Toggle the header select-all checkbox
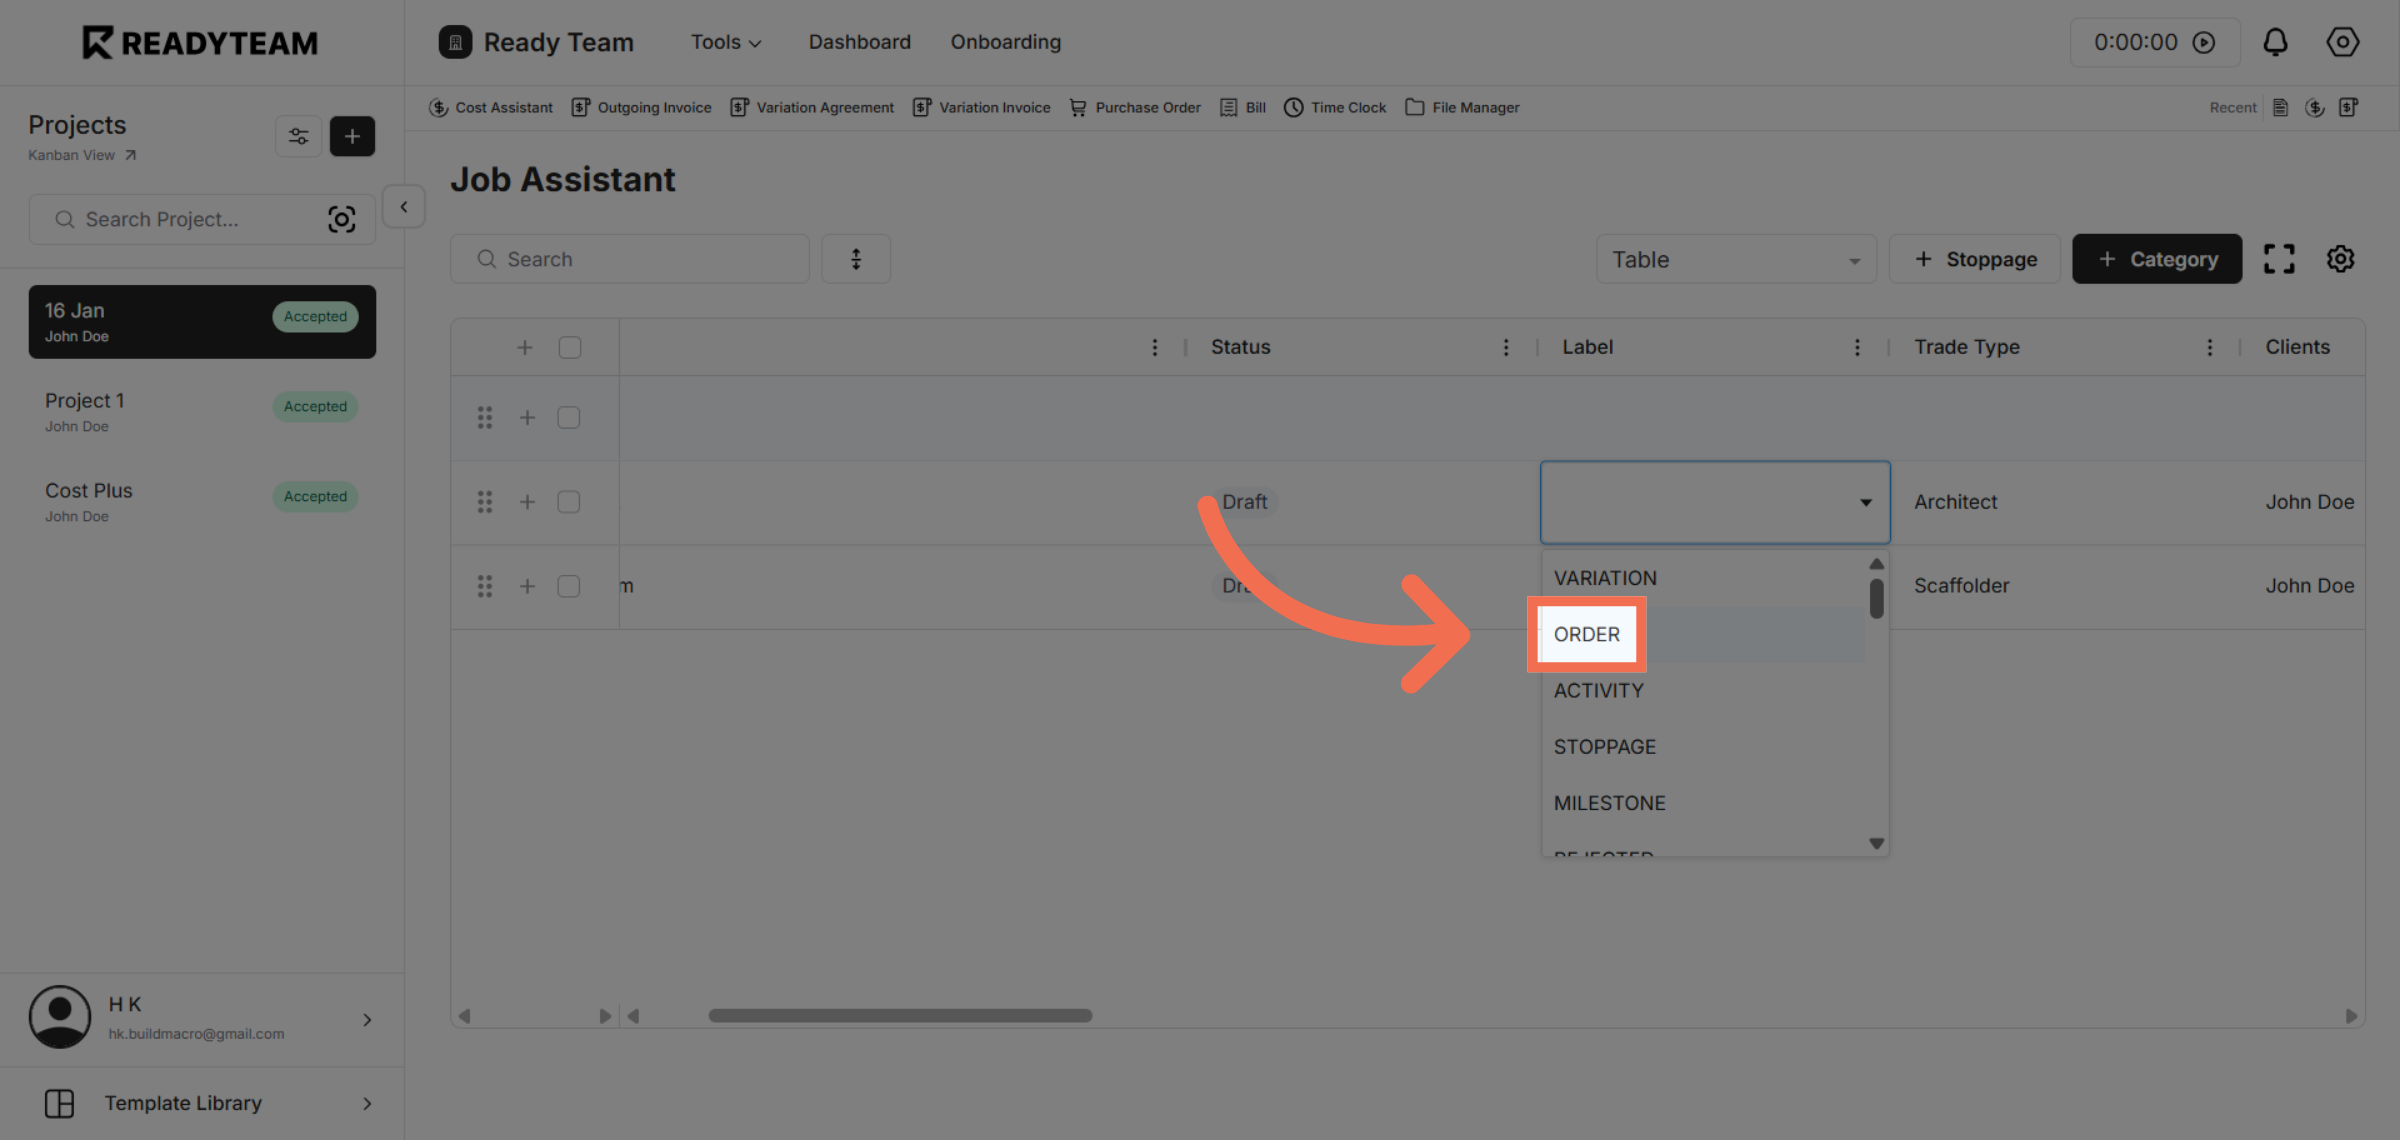The image size is (2400, 1140). [570, 347]
